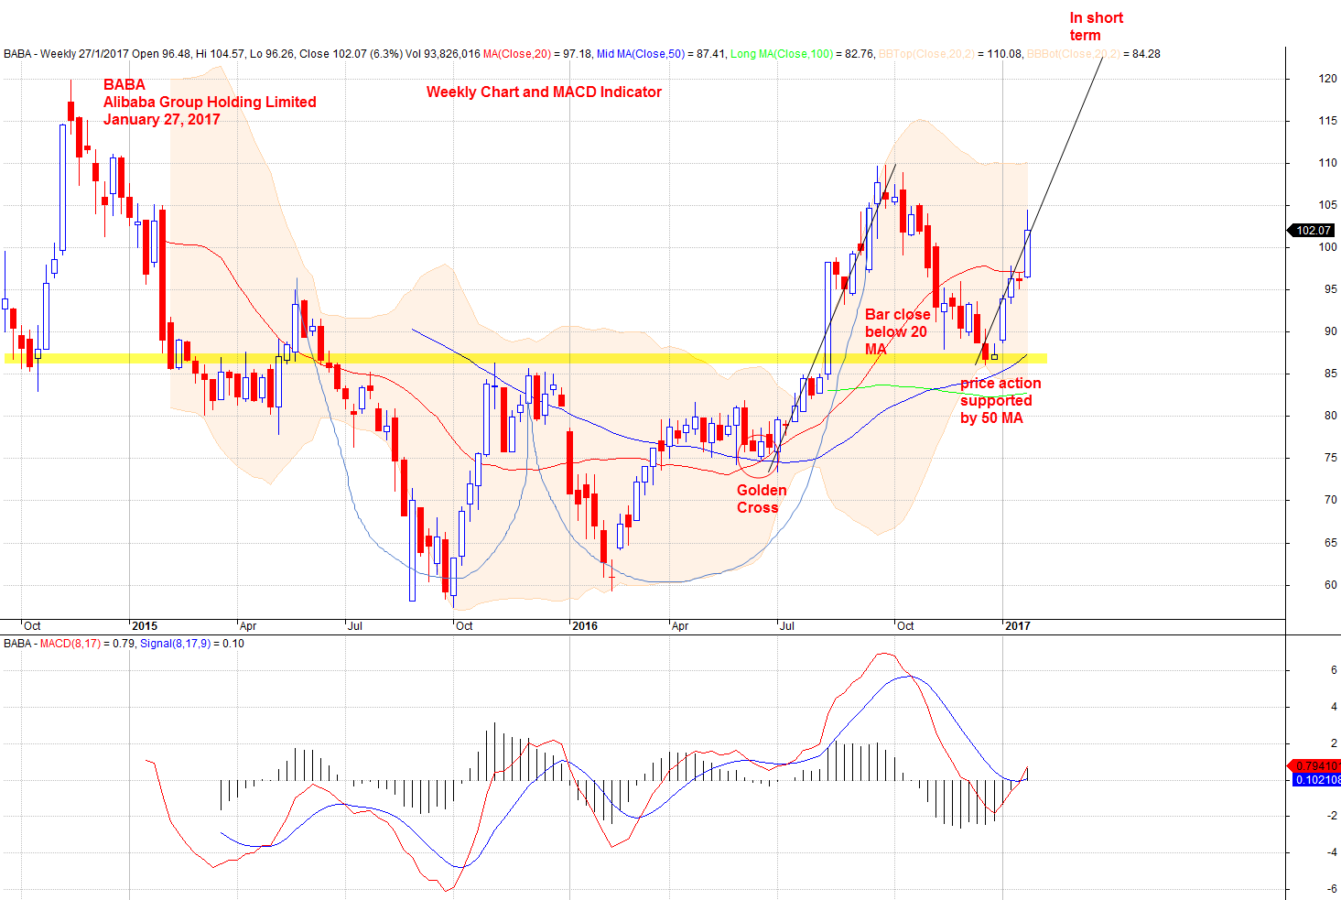Click the Jul label between 2016 and 2017

click(788, 626)
